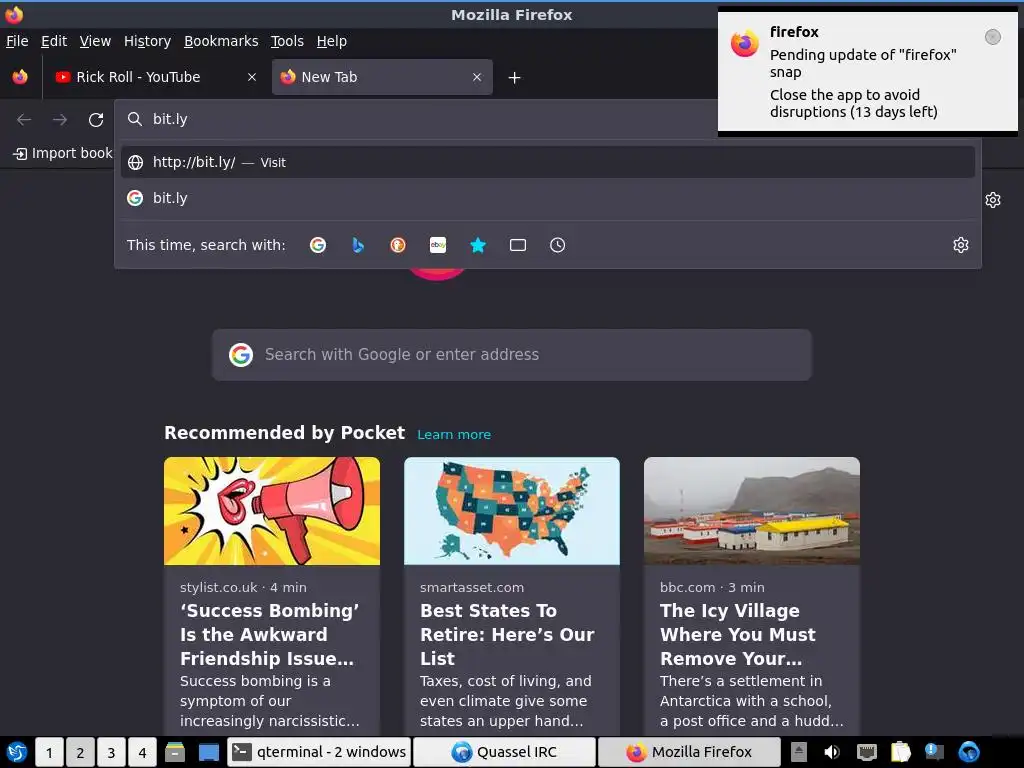Screen dimensions: 1024x768
Task: Open the Tools menu
Action: click(x=287, y=41)
